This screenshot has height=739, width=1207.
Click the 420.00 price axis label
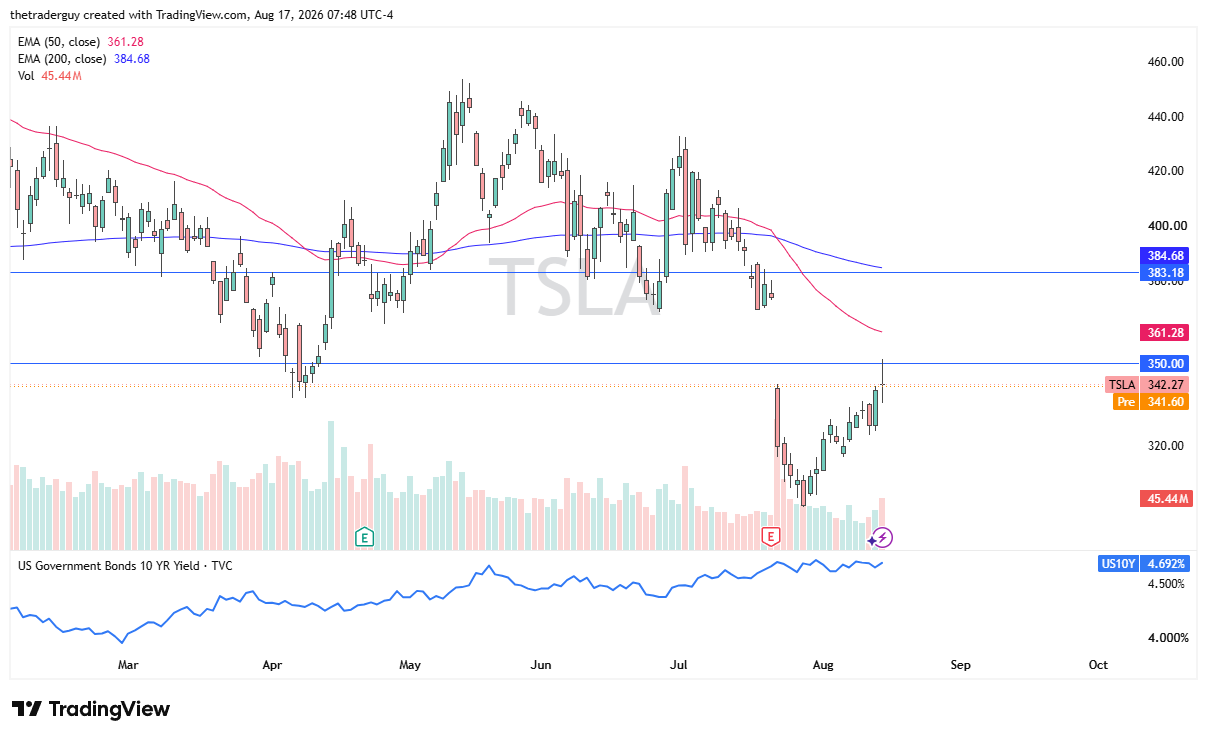1165,171
